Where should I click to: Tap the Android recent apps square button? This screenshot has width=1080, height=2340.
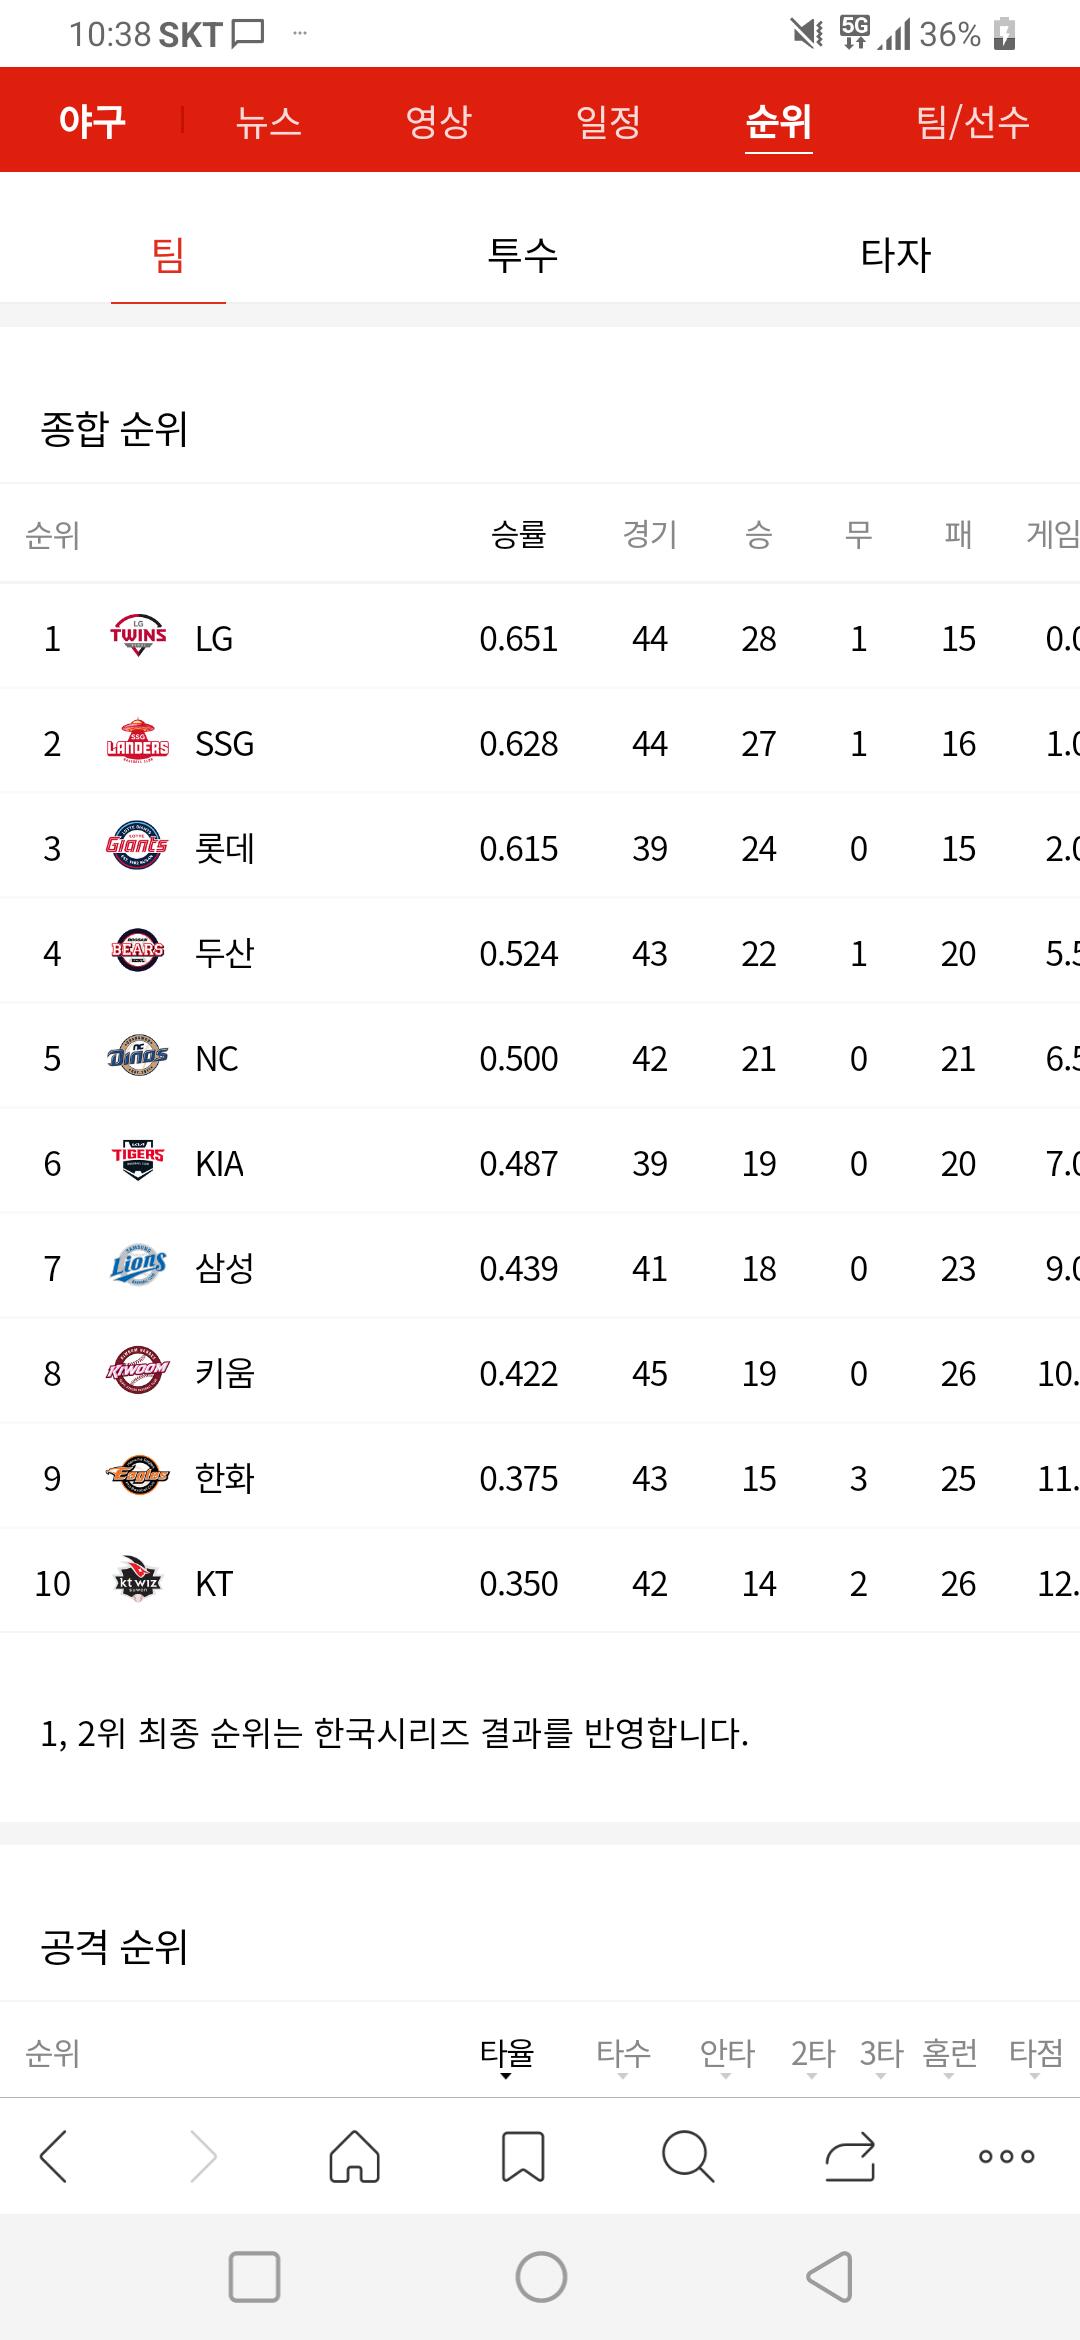(254, 2277)
